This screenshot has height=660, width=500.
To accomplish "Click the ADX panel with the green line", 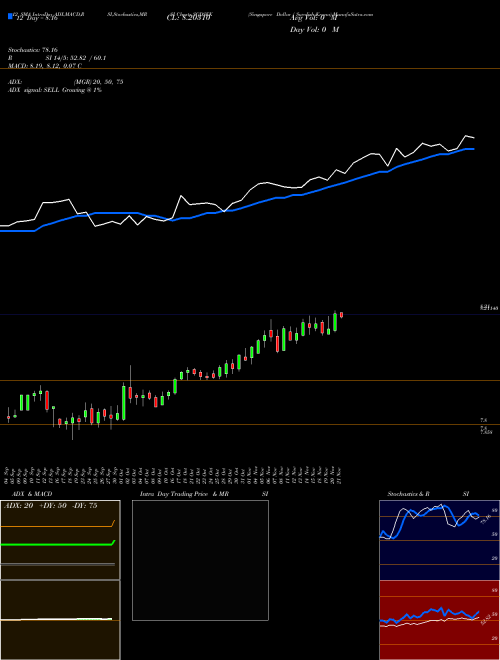I will pyautogui.click(x=60, y=540).
